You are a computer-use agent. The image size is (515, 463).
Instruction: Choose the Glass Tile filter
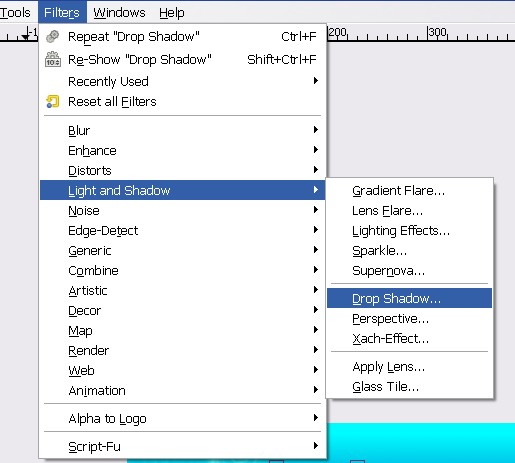click(x=409, y=386)
